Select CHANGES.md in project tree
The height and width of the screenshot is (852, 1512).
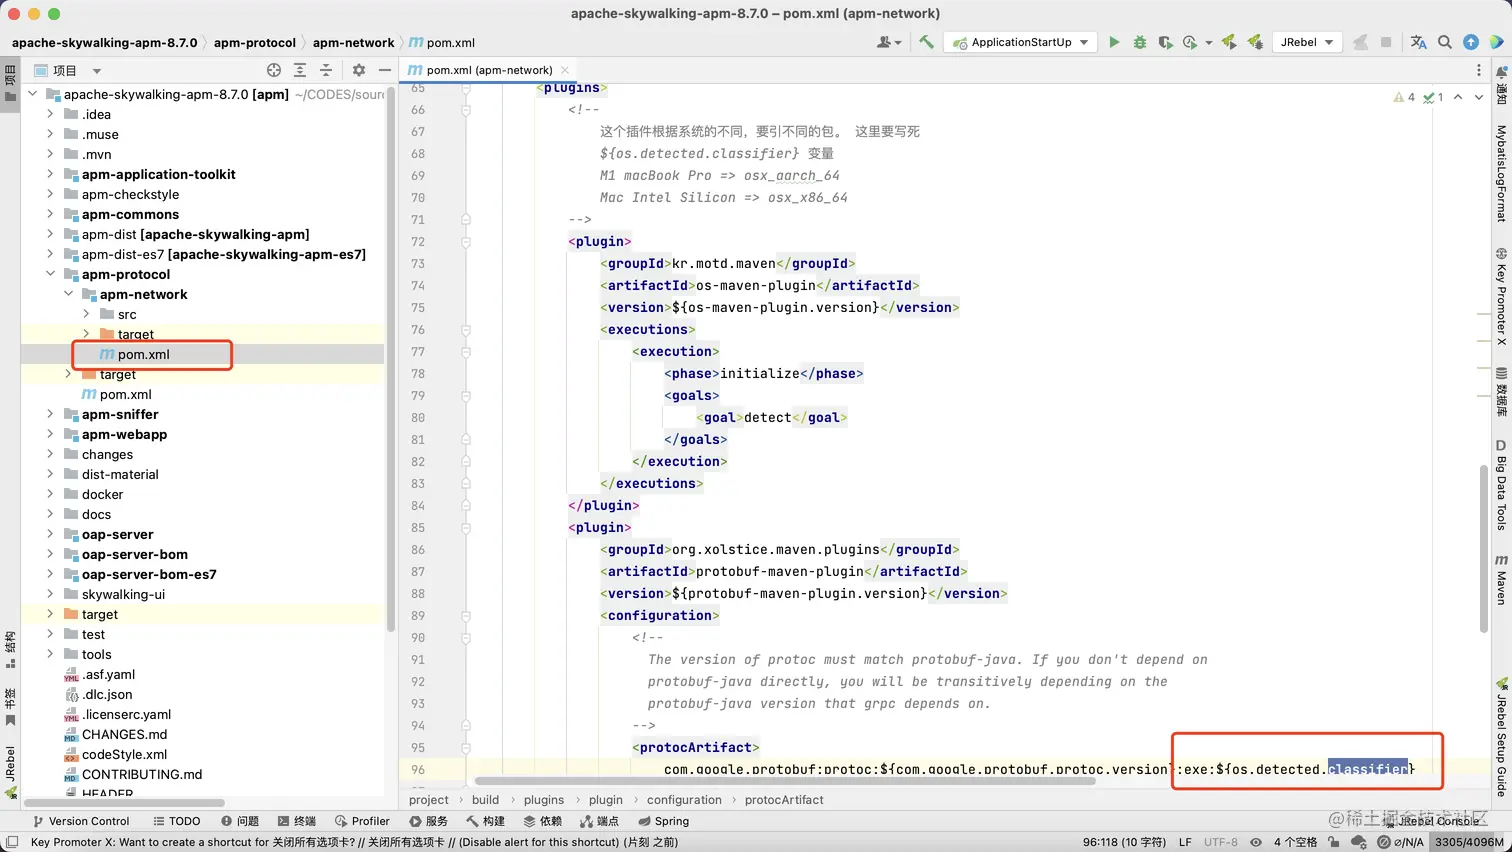(124, 734)
